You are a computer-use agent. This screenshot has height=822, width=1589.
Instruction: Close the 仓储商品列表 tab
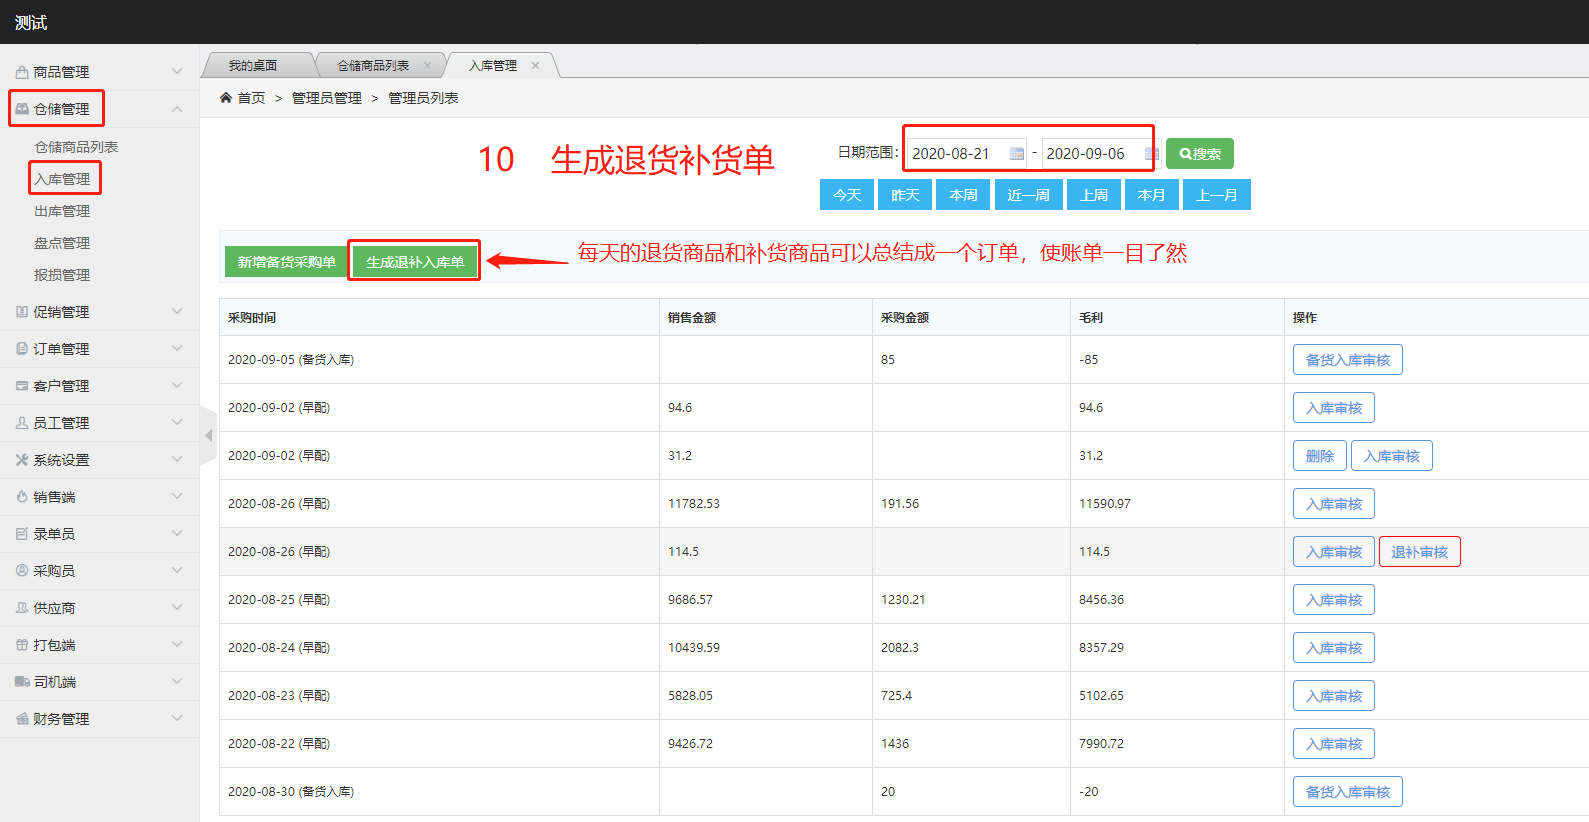(427, 66)
